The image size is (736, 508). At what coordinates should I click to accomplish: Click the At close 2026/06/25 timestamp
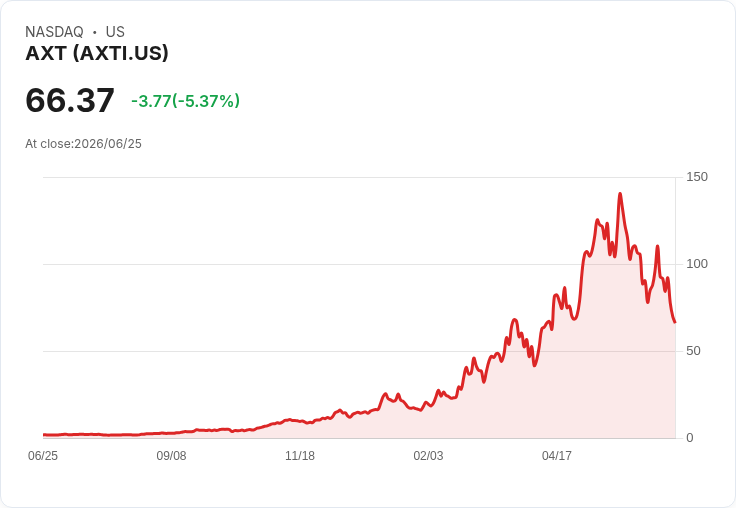click(x=84, y=144)
